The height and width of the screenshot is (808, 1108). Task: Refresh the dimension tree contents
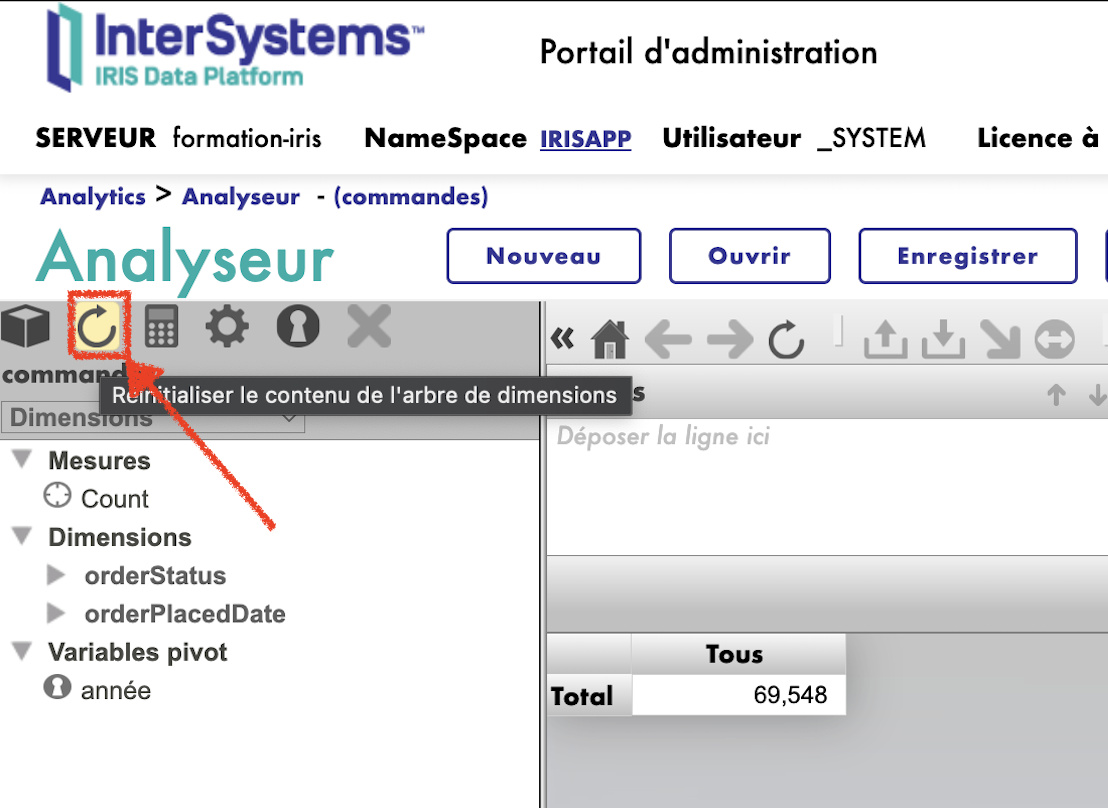coord(98,326)
